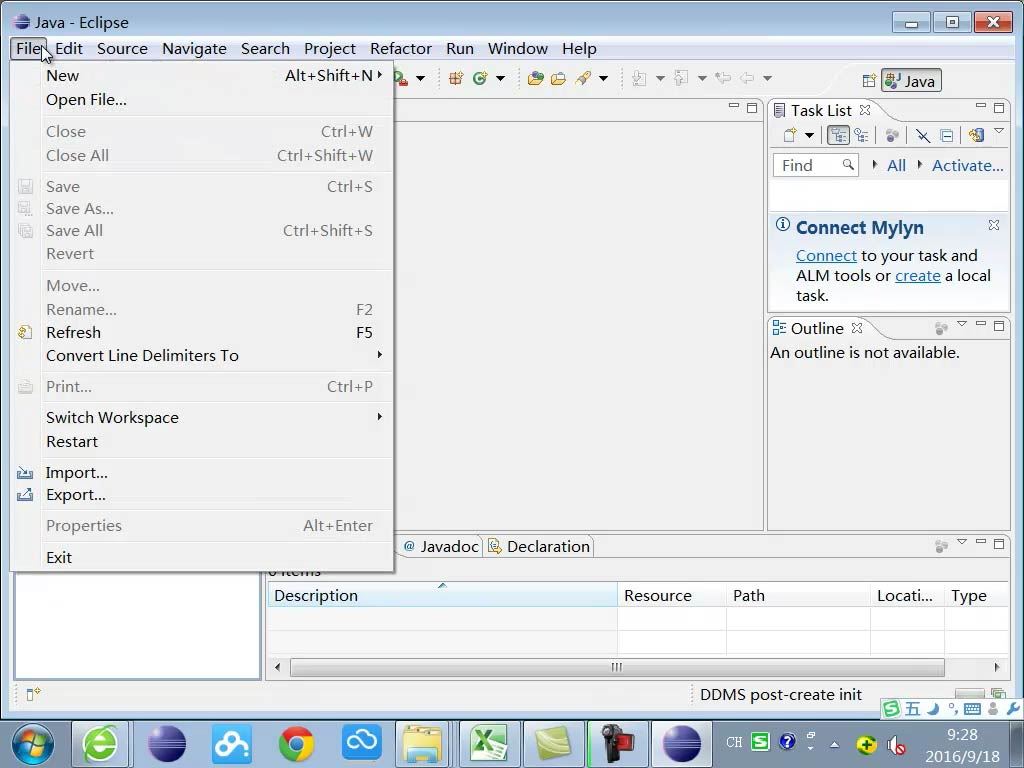This screenshot has height=768, width=1024.
Task: Click the Next Annotation toolbar icon
Action: [639, 78]
